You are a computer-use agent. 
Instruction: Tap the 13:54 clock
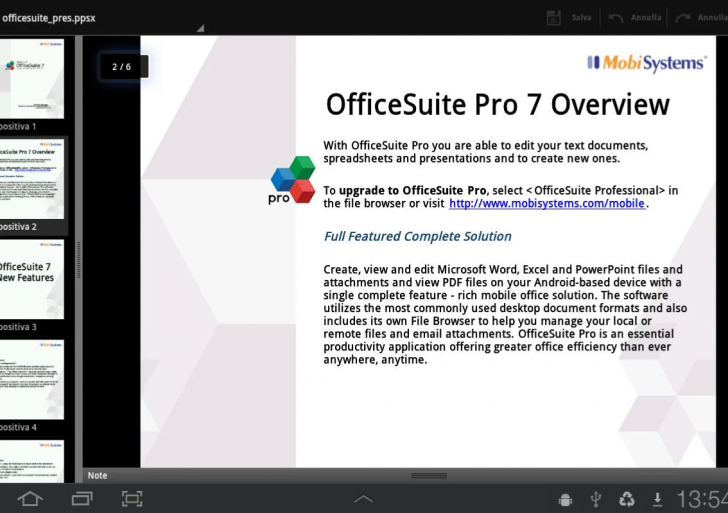[702, 500]
